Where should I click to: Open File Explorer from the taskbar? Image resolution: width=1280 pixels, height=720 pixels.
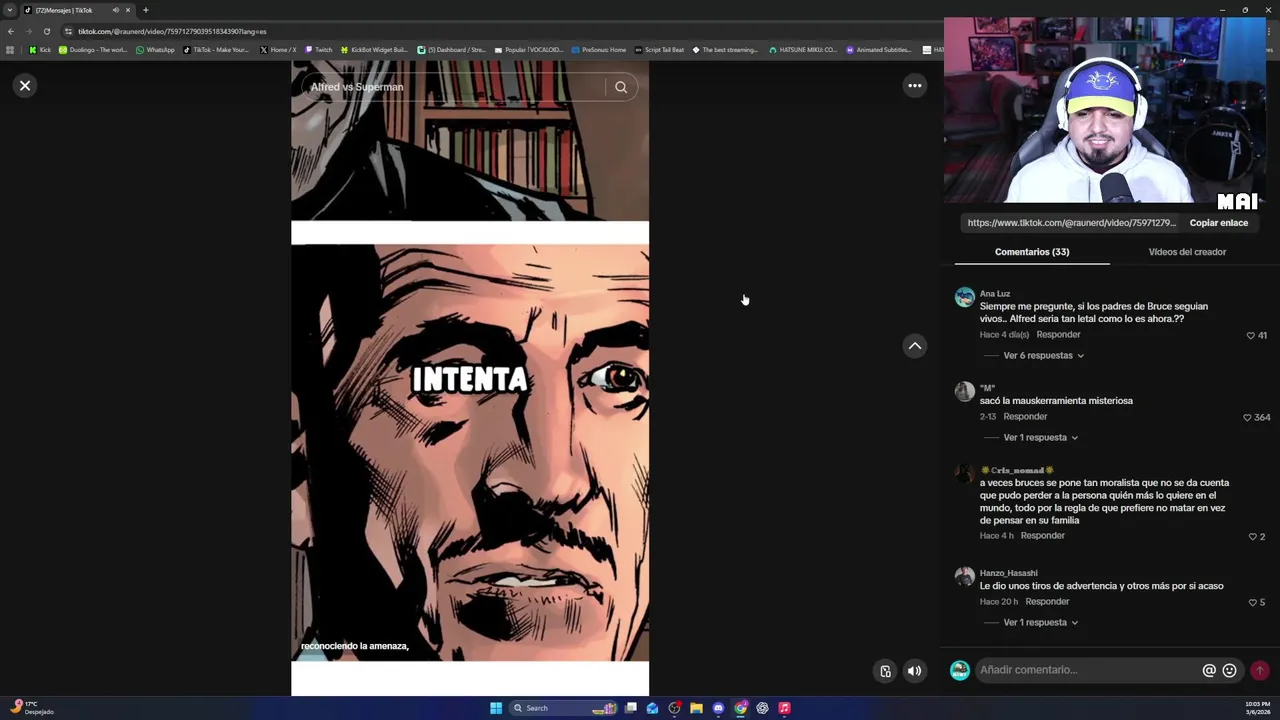[x=696, y=709]
